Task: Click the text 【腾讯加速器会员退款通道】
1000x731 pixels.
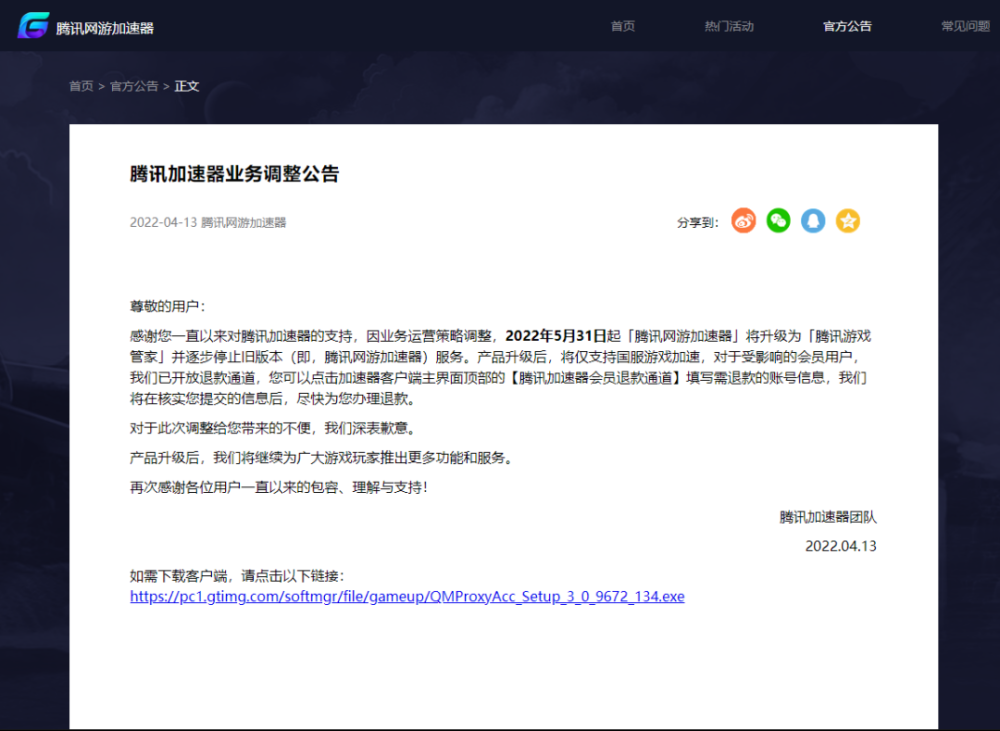Action: [596, 378]
